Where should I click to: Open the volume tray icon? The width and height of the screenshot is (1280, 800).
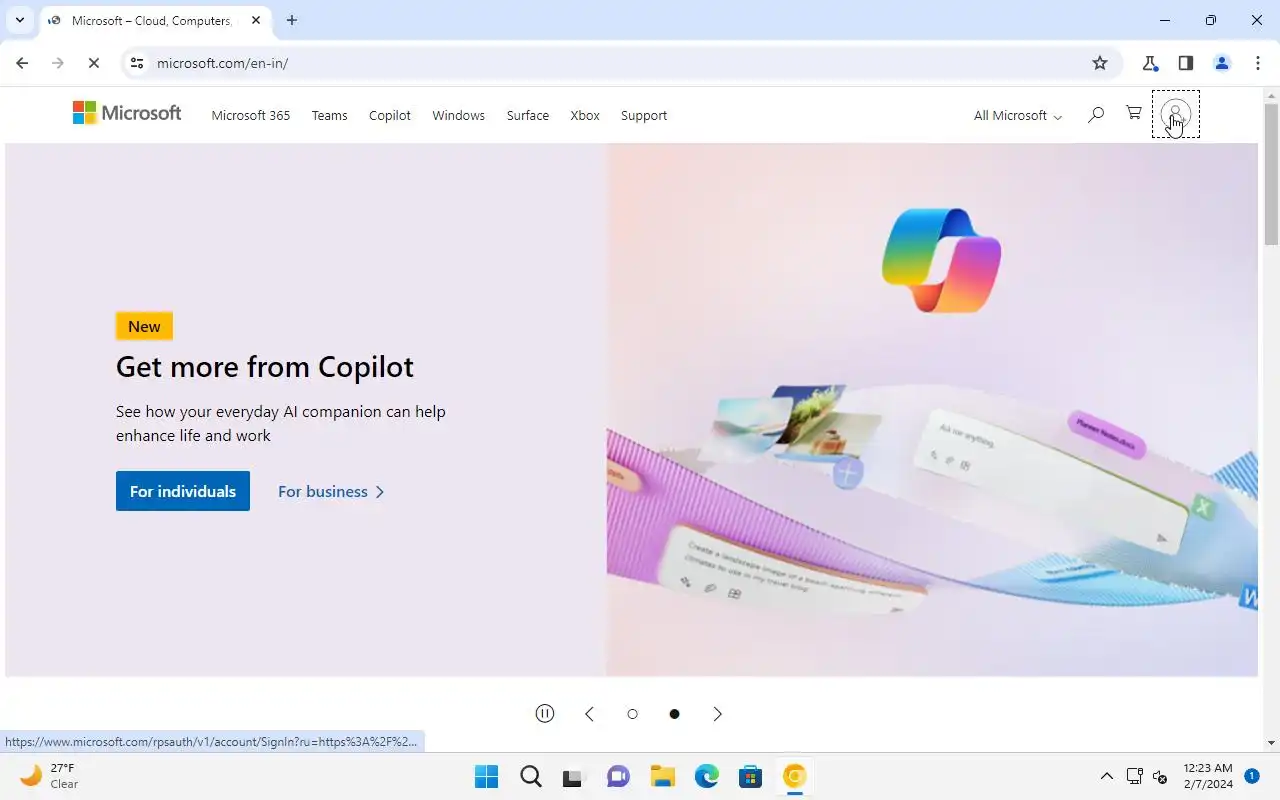click(x=1160, y=776)
